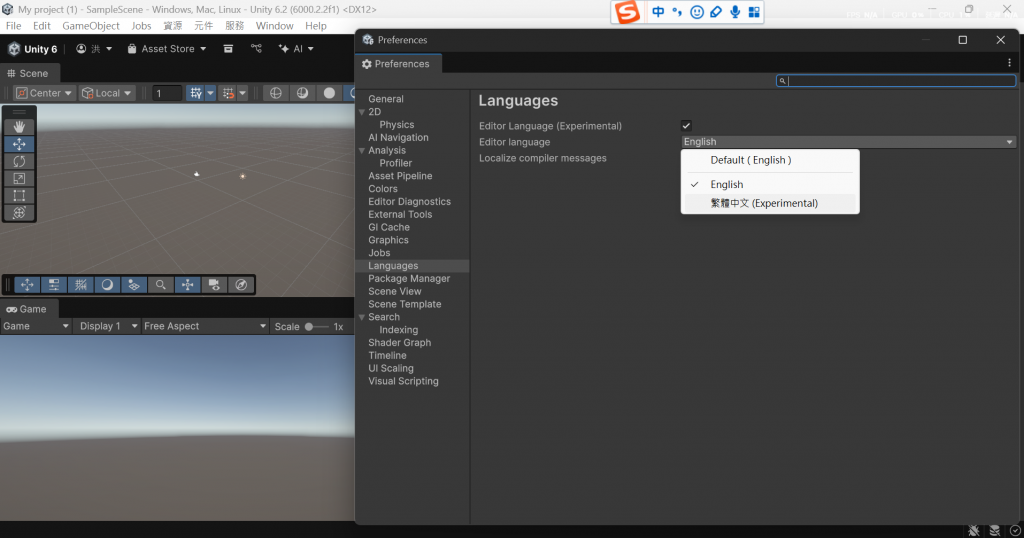The height and width of the screenshot is (538, 1024).
Task: Collapse the Search preferences group
Action: [x=362, y=317]
